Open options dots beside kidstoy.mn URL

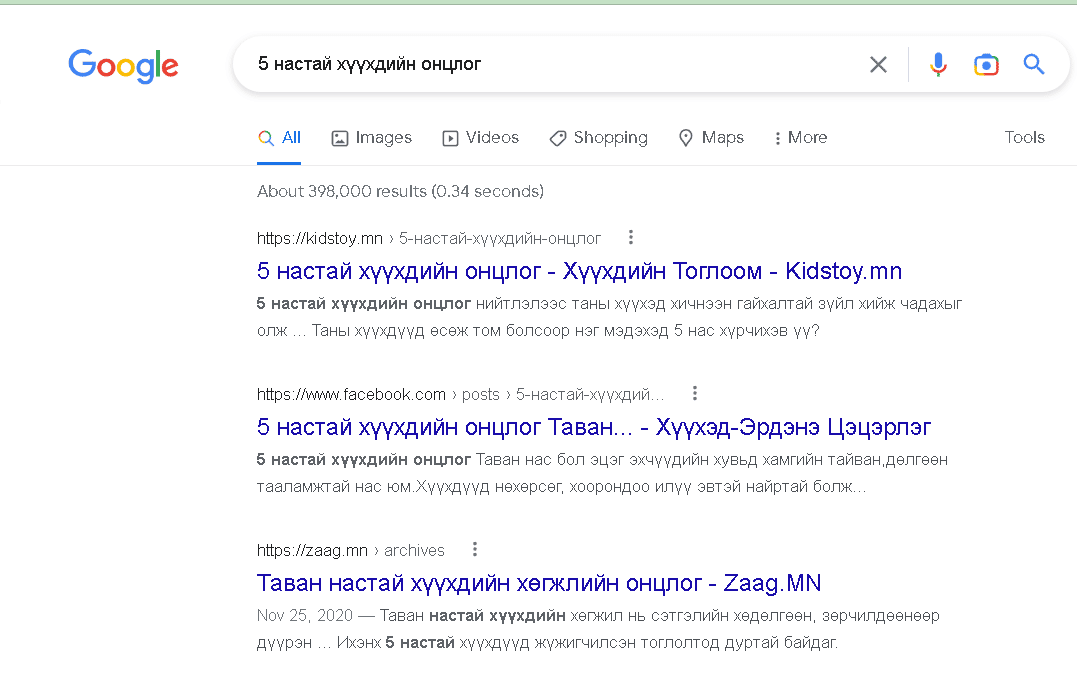tap(631, 238)
